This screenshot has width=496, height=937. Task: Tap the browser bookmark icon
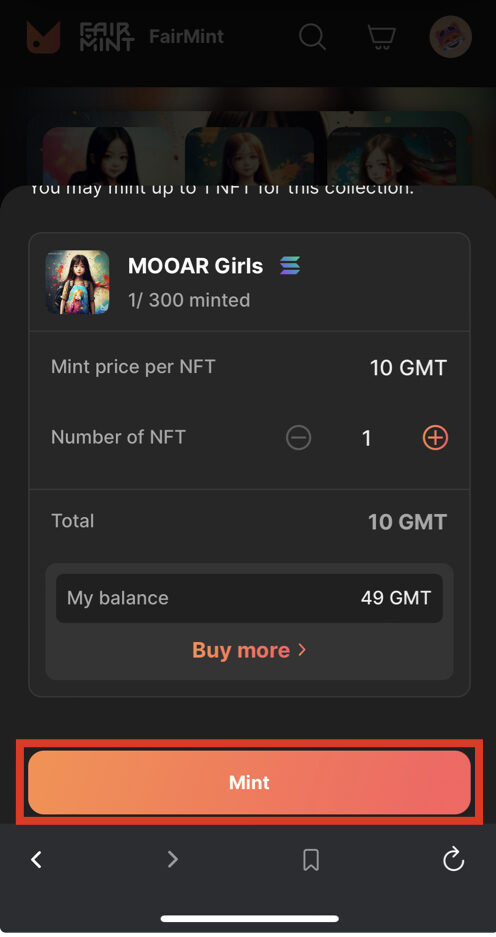(x=311, y=860)
